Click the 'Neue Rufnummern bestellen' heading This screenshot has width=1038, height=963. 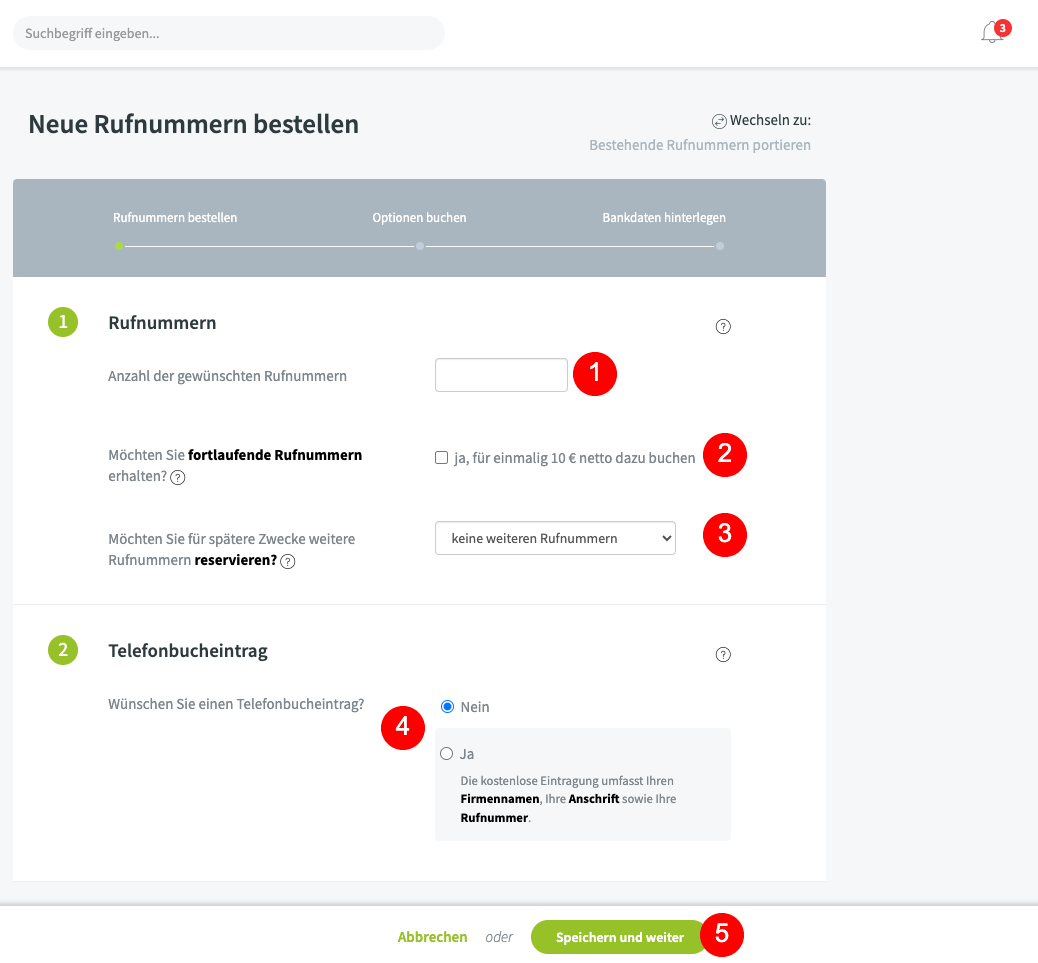point(193,124)
